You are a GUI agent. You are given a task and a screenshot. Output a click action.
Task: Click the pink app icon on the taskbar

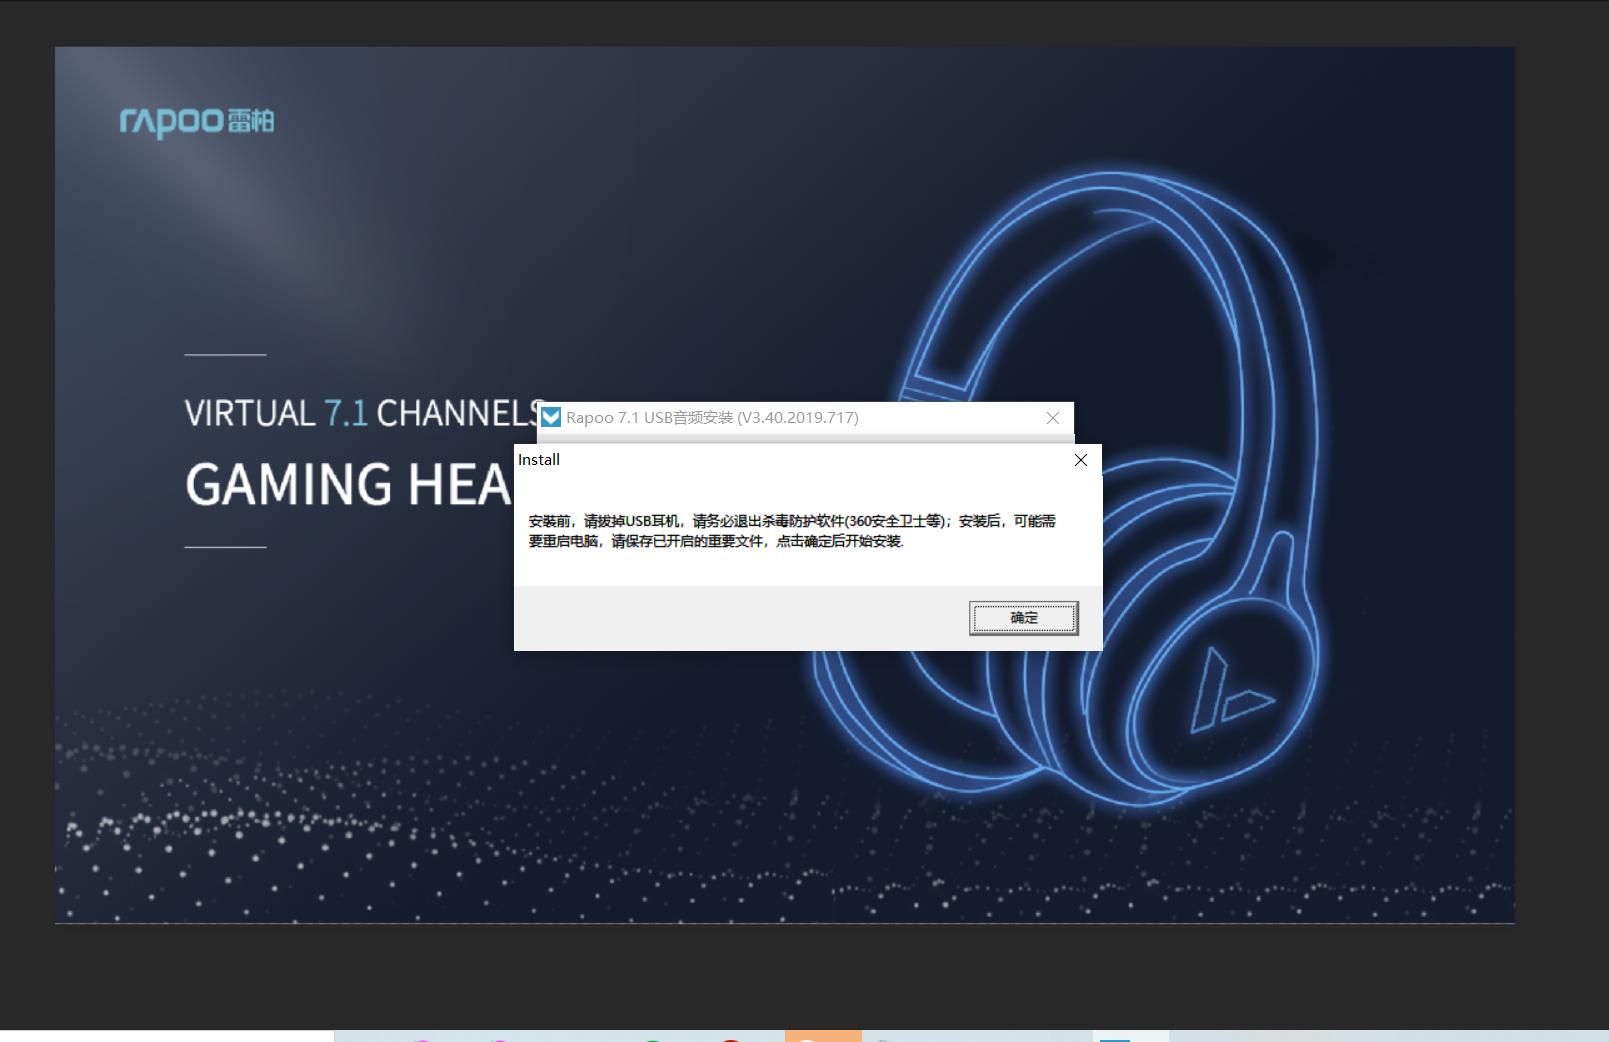pos(421,1038)
